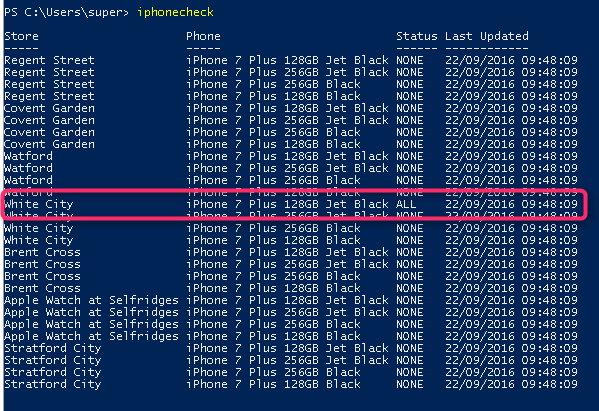Click the phone model in first Regent Street row

(287, 60)
